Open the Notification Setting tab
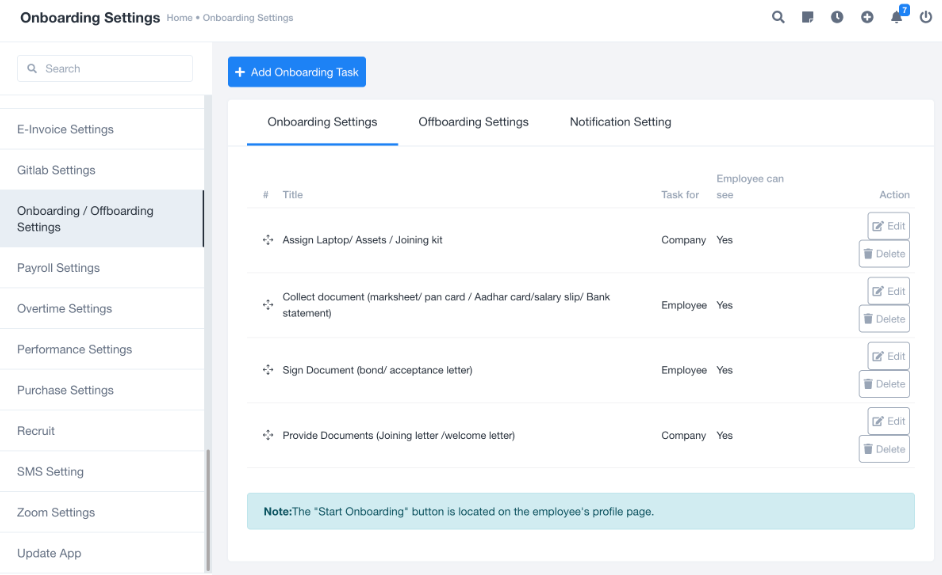 (x=620, y=122)
